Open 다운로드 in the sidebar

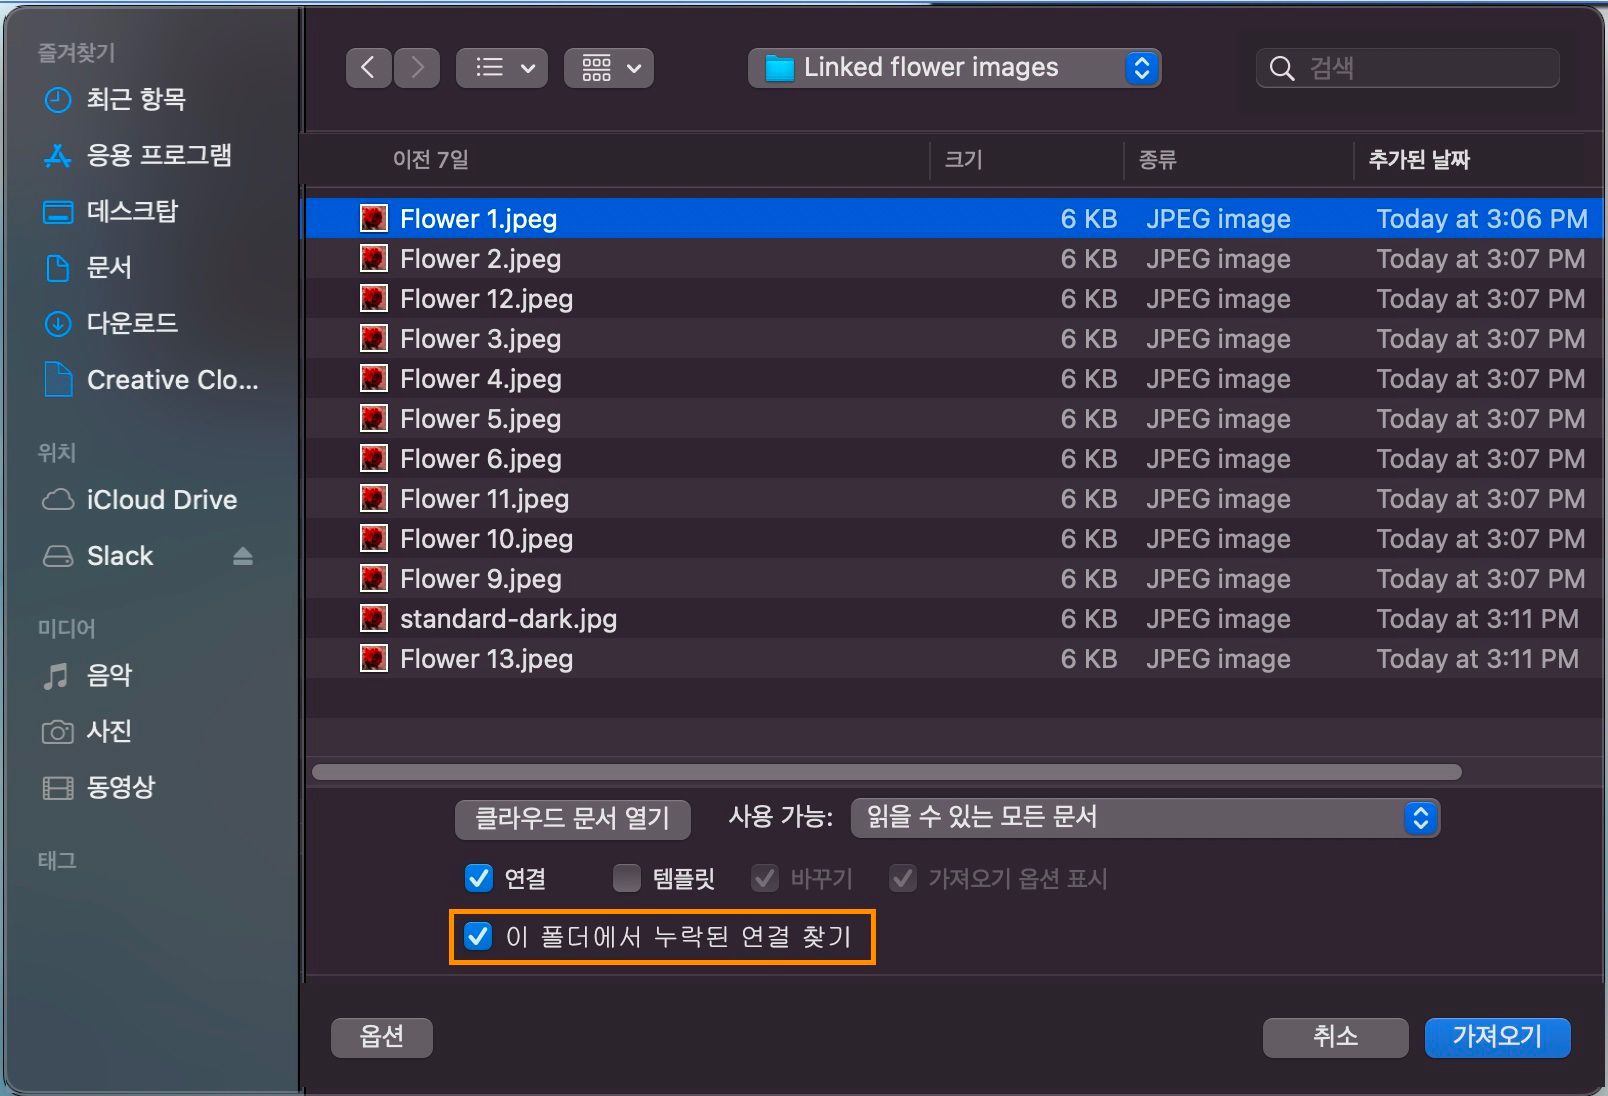pyautogui.click(x=110, y=323)
